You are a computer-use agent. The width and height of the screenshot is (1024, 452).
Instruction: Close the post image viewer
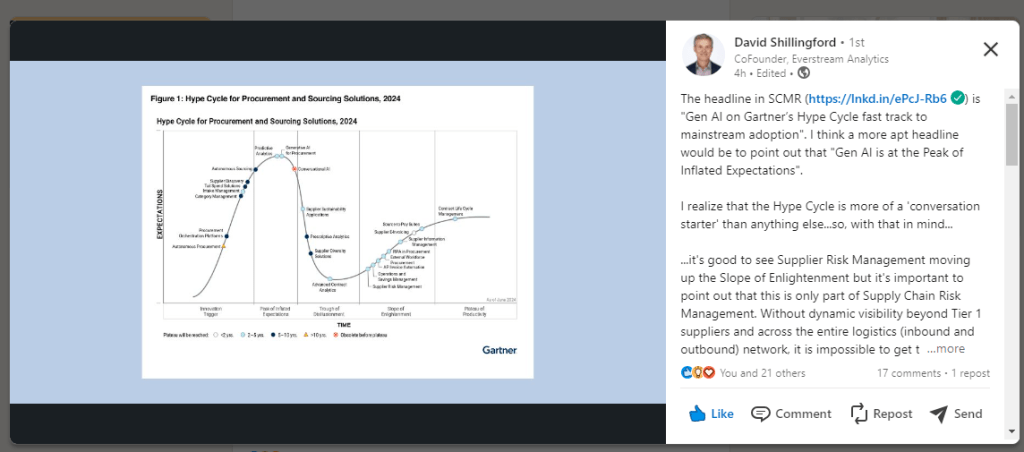tap(990, 49)
